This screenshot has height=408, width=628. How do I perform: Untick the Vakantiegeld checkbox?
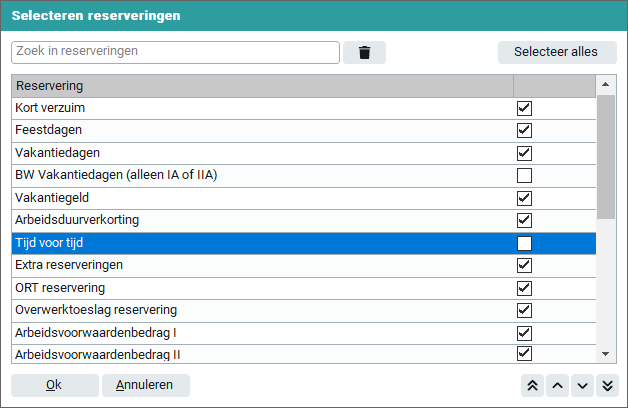tap(524, 198)
